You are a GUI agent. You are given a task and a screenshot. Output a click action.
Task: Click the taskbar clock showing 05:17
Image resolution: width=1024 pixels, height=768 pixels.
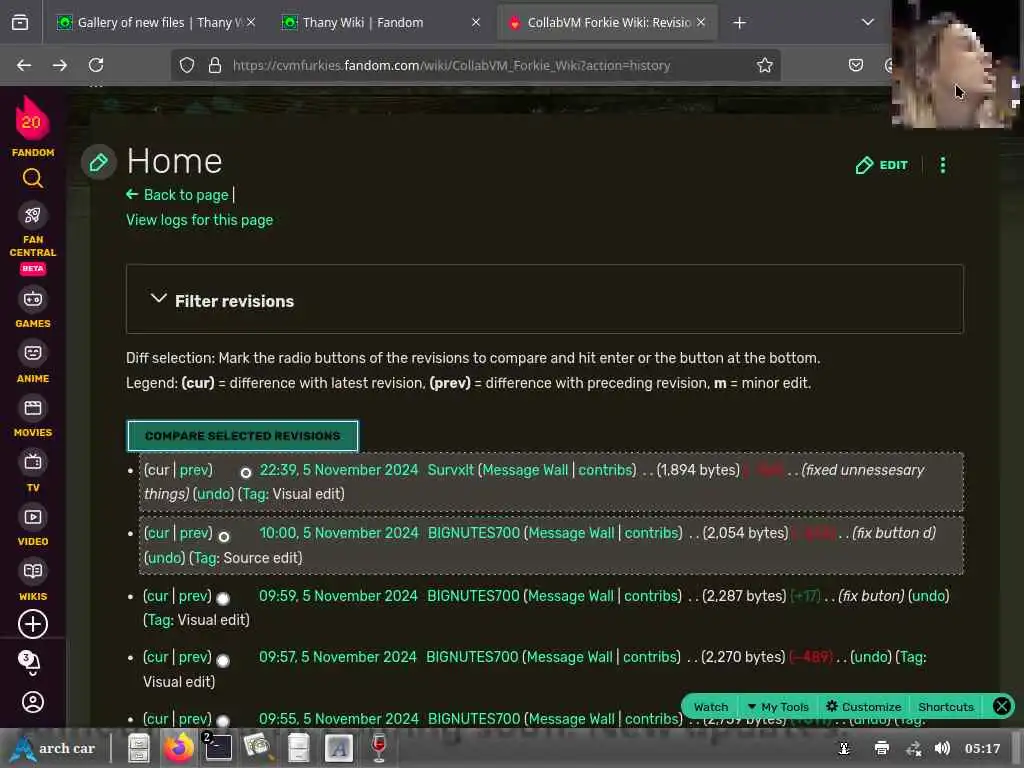[982, 748]
